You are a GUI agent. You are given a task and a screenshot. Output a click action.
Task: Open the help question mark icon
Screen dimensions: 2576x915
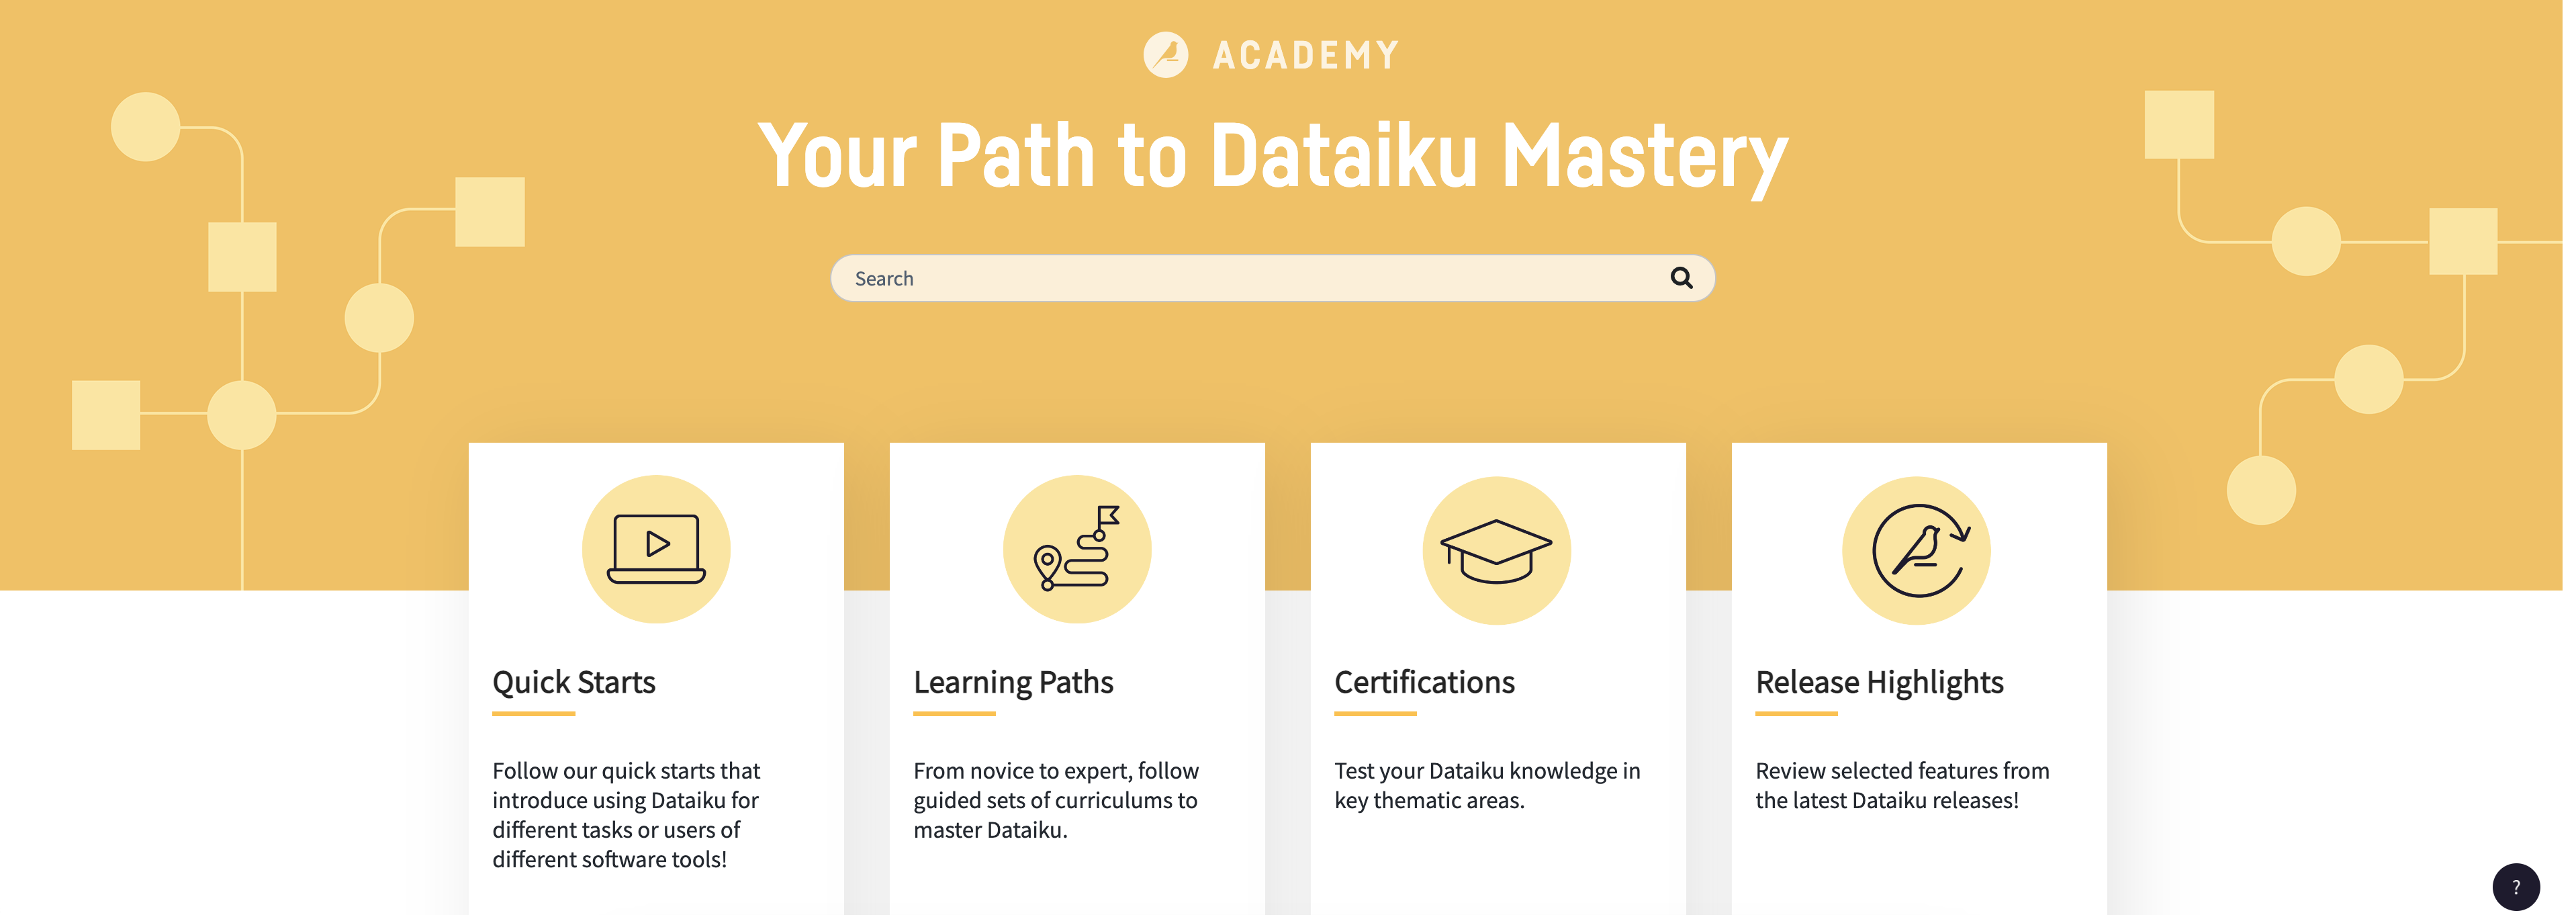2517,887
